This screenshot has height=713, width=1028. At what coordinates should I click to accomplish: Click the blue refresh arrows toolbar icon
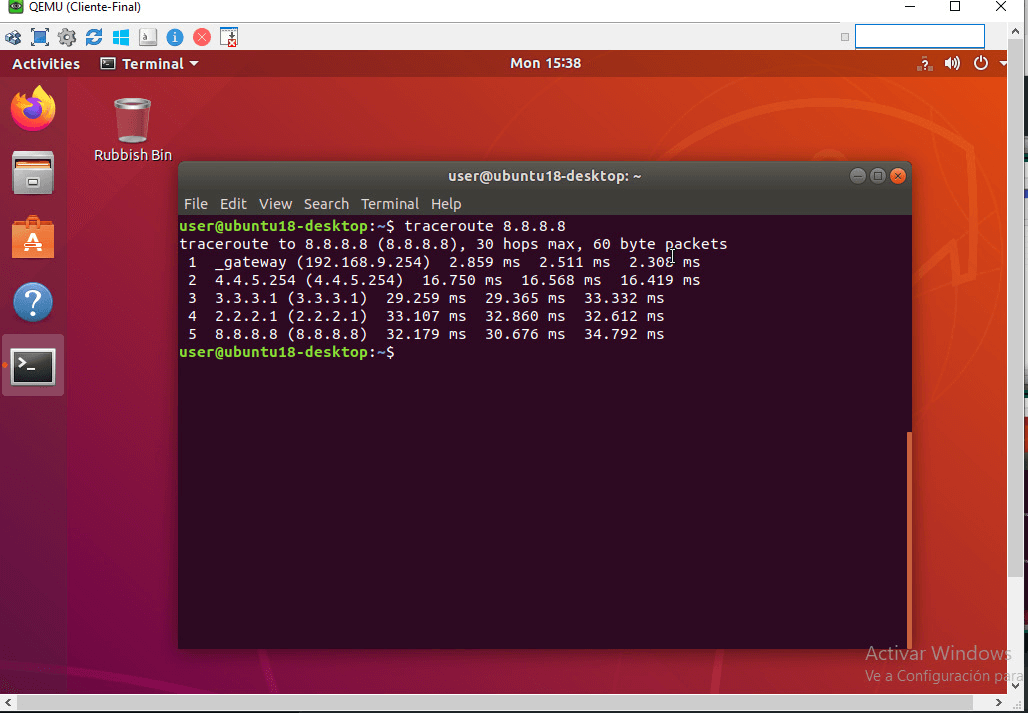point(94,37)
